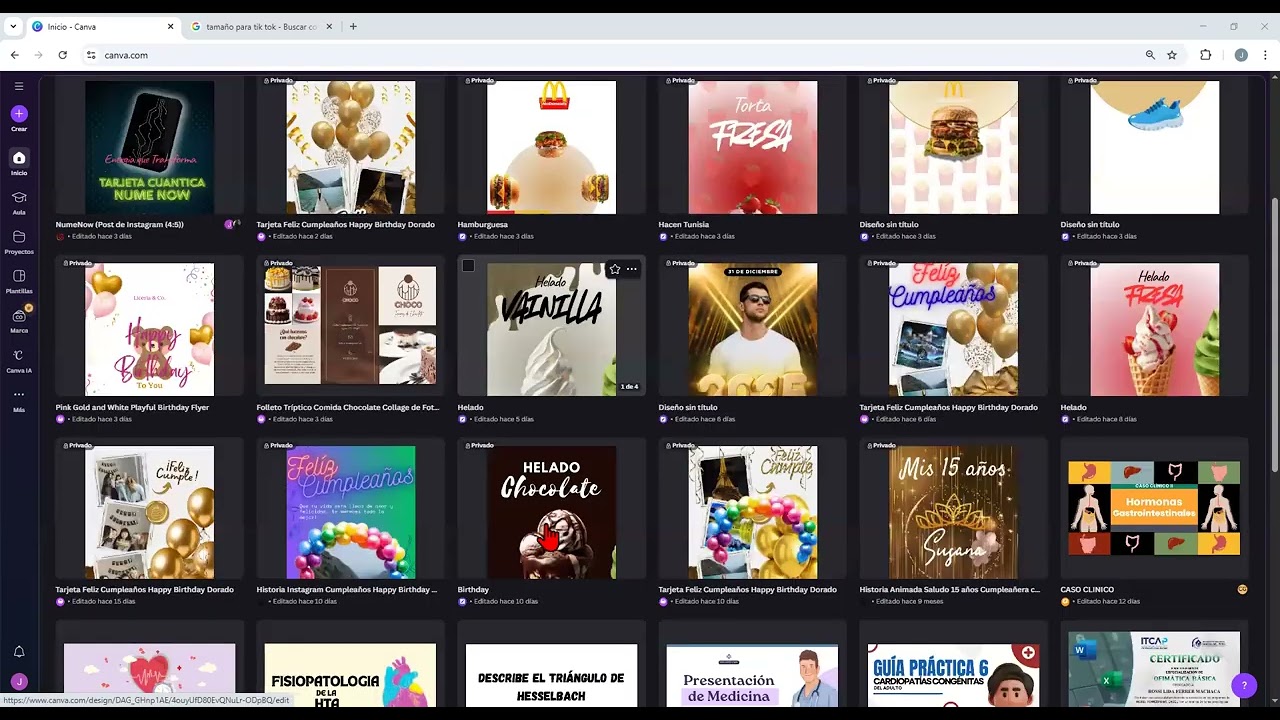The height and width of the screenshot is (720, 1280).
Task: Bookmark this page with star icon
Action: click(1172, 55)
